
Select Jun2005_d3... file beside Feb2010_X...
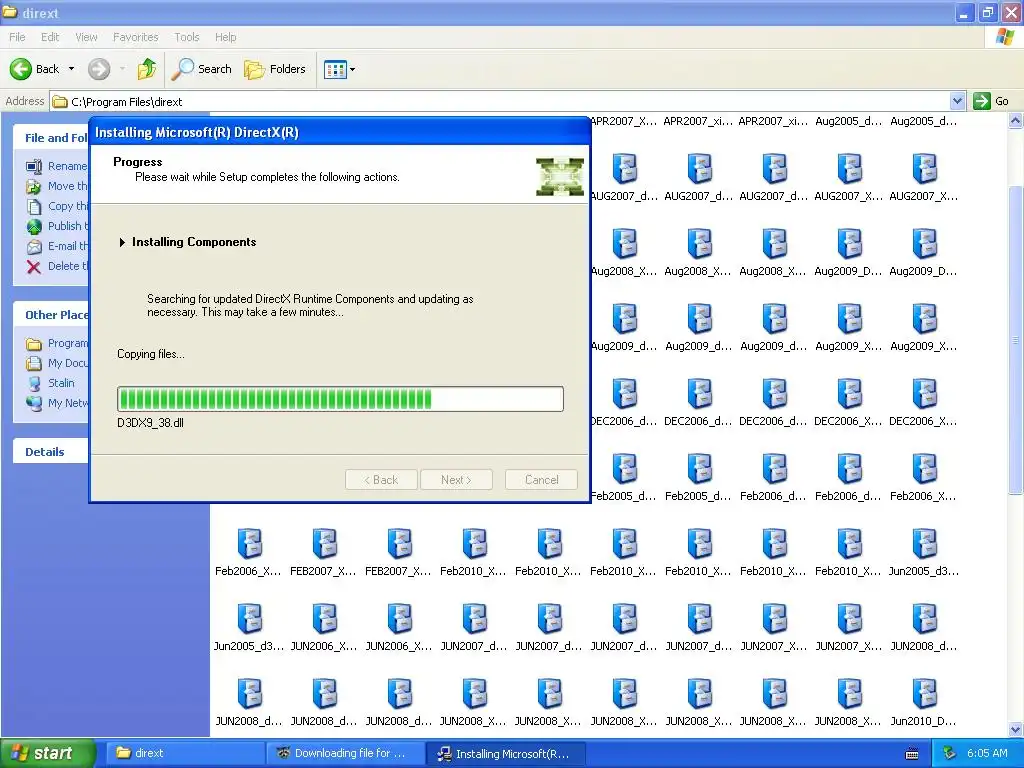[x=924, y=552]
